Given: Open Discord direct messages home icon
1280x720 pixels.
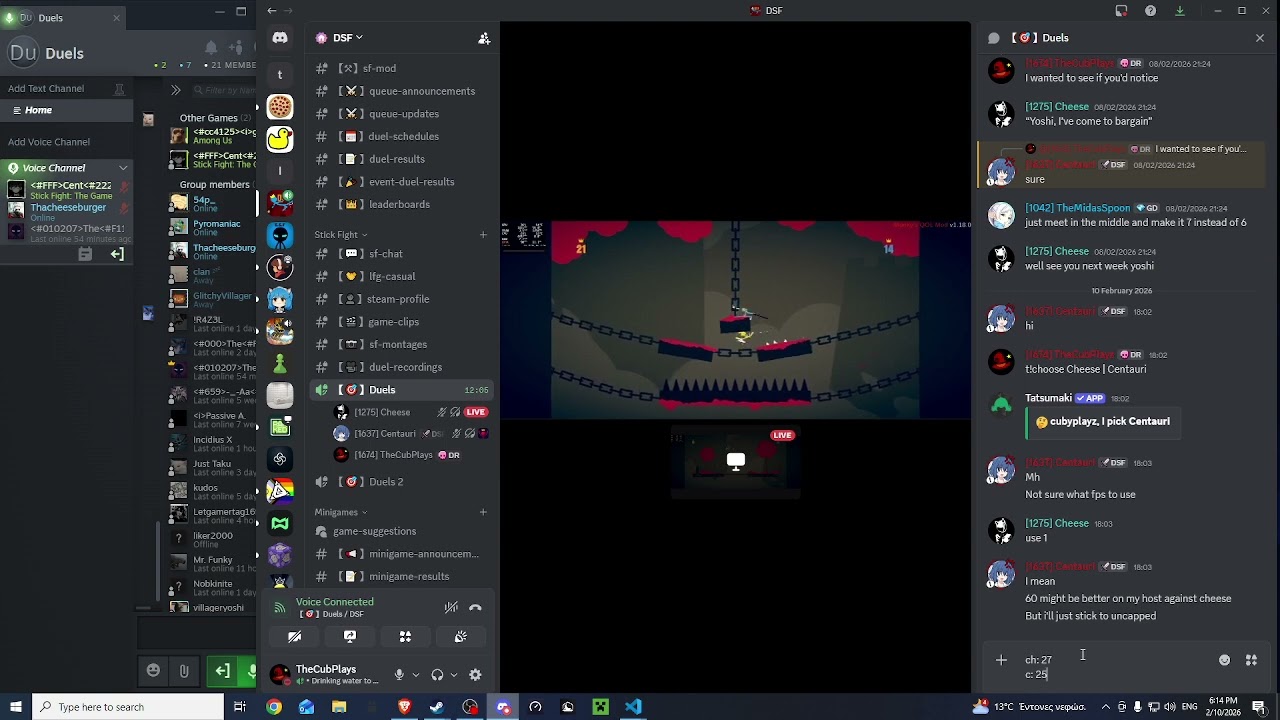Looking at the screenshot, I should pyautogui.click(x=280, y=38).
